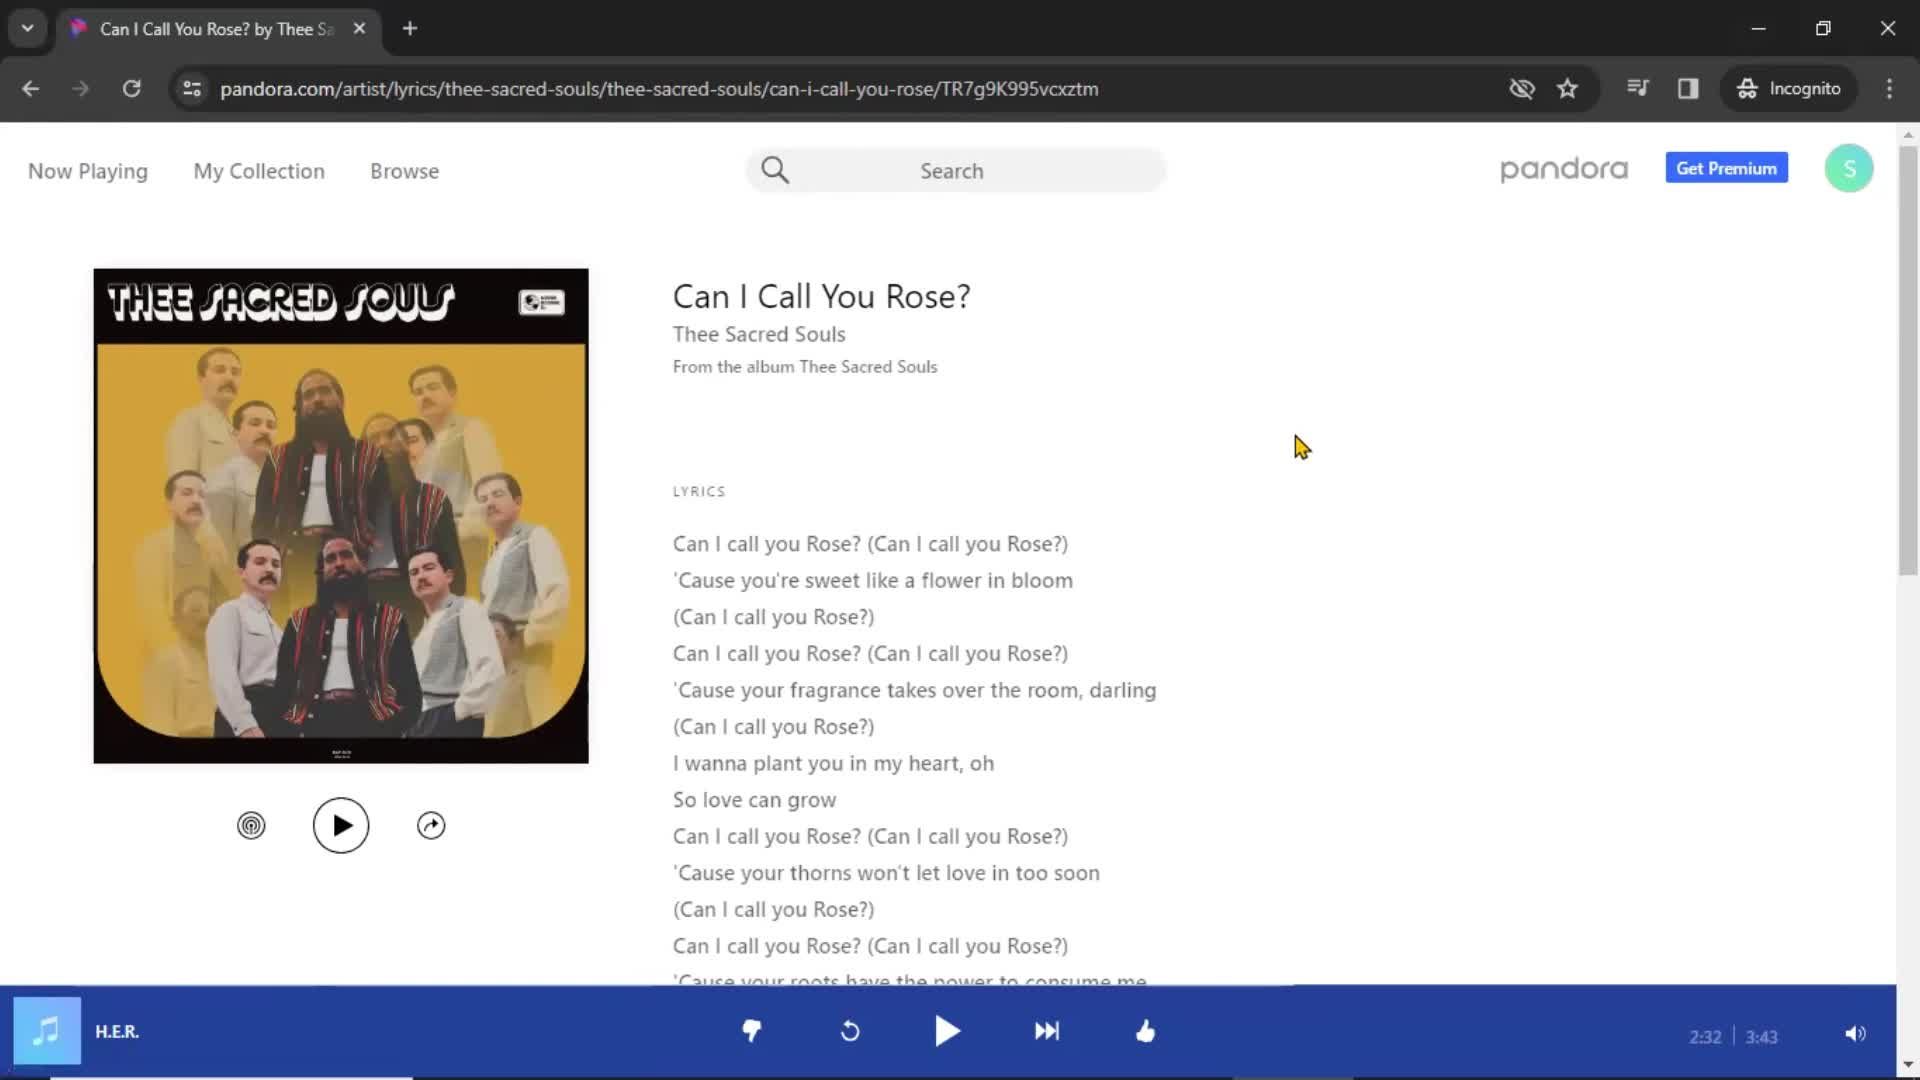Select the Now Playing menu item
The height and width of the screenshot is (1080, 1920).
coord(87,170)
